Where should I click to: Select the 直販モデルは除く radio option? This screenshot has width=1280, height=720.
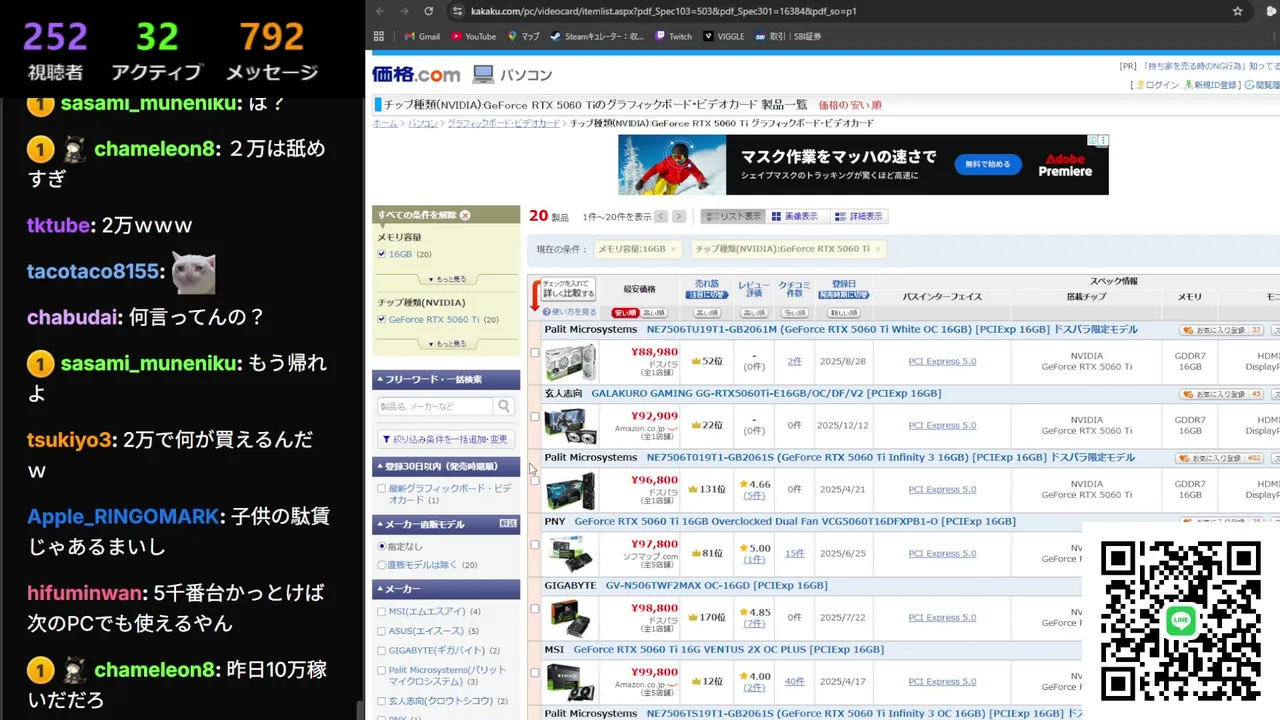click(x=382, y=565)
